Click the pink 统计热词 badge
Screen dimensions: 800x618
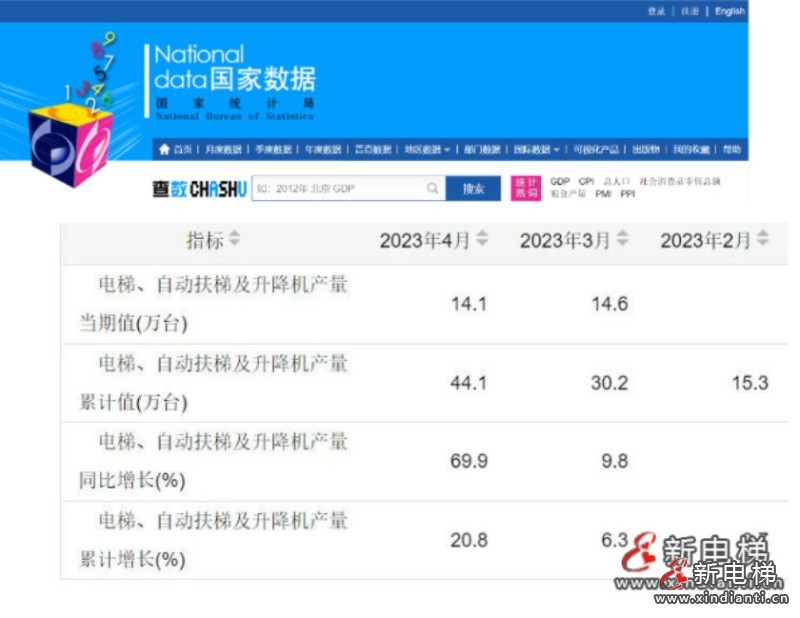[x=526, y=188]
